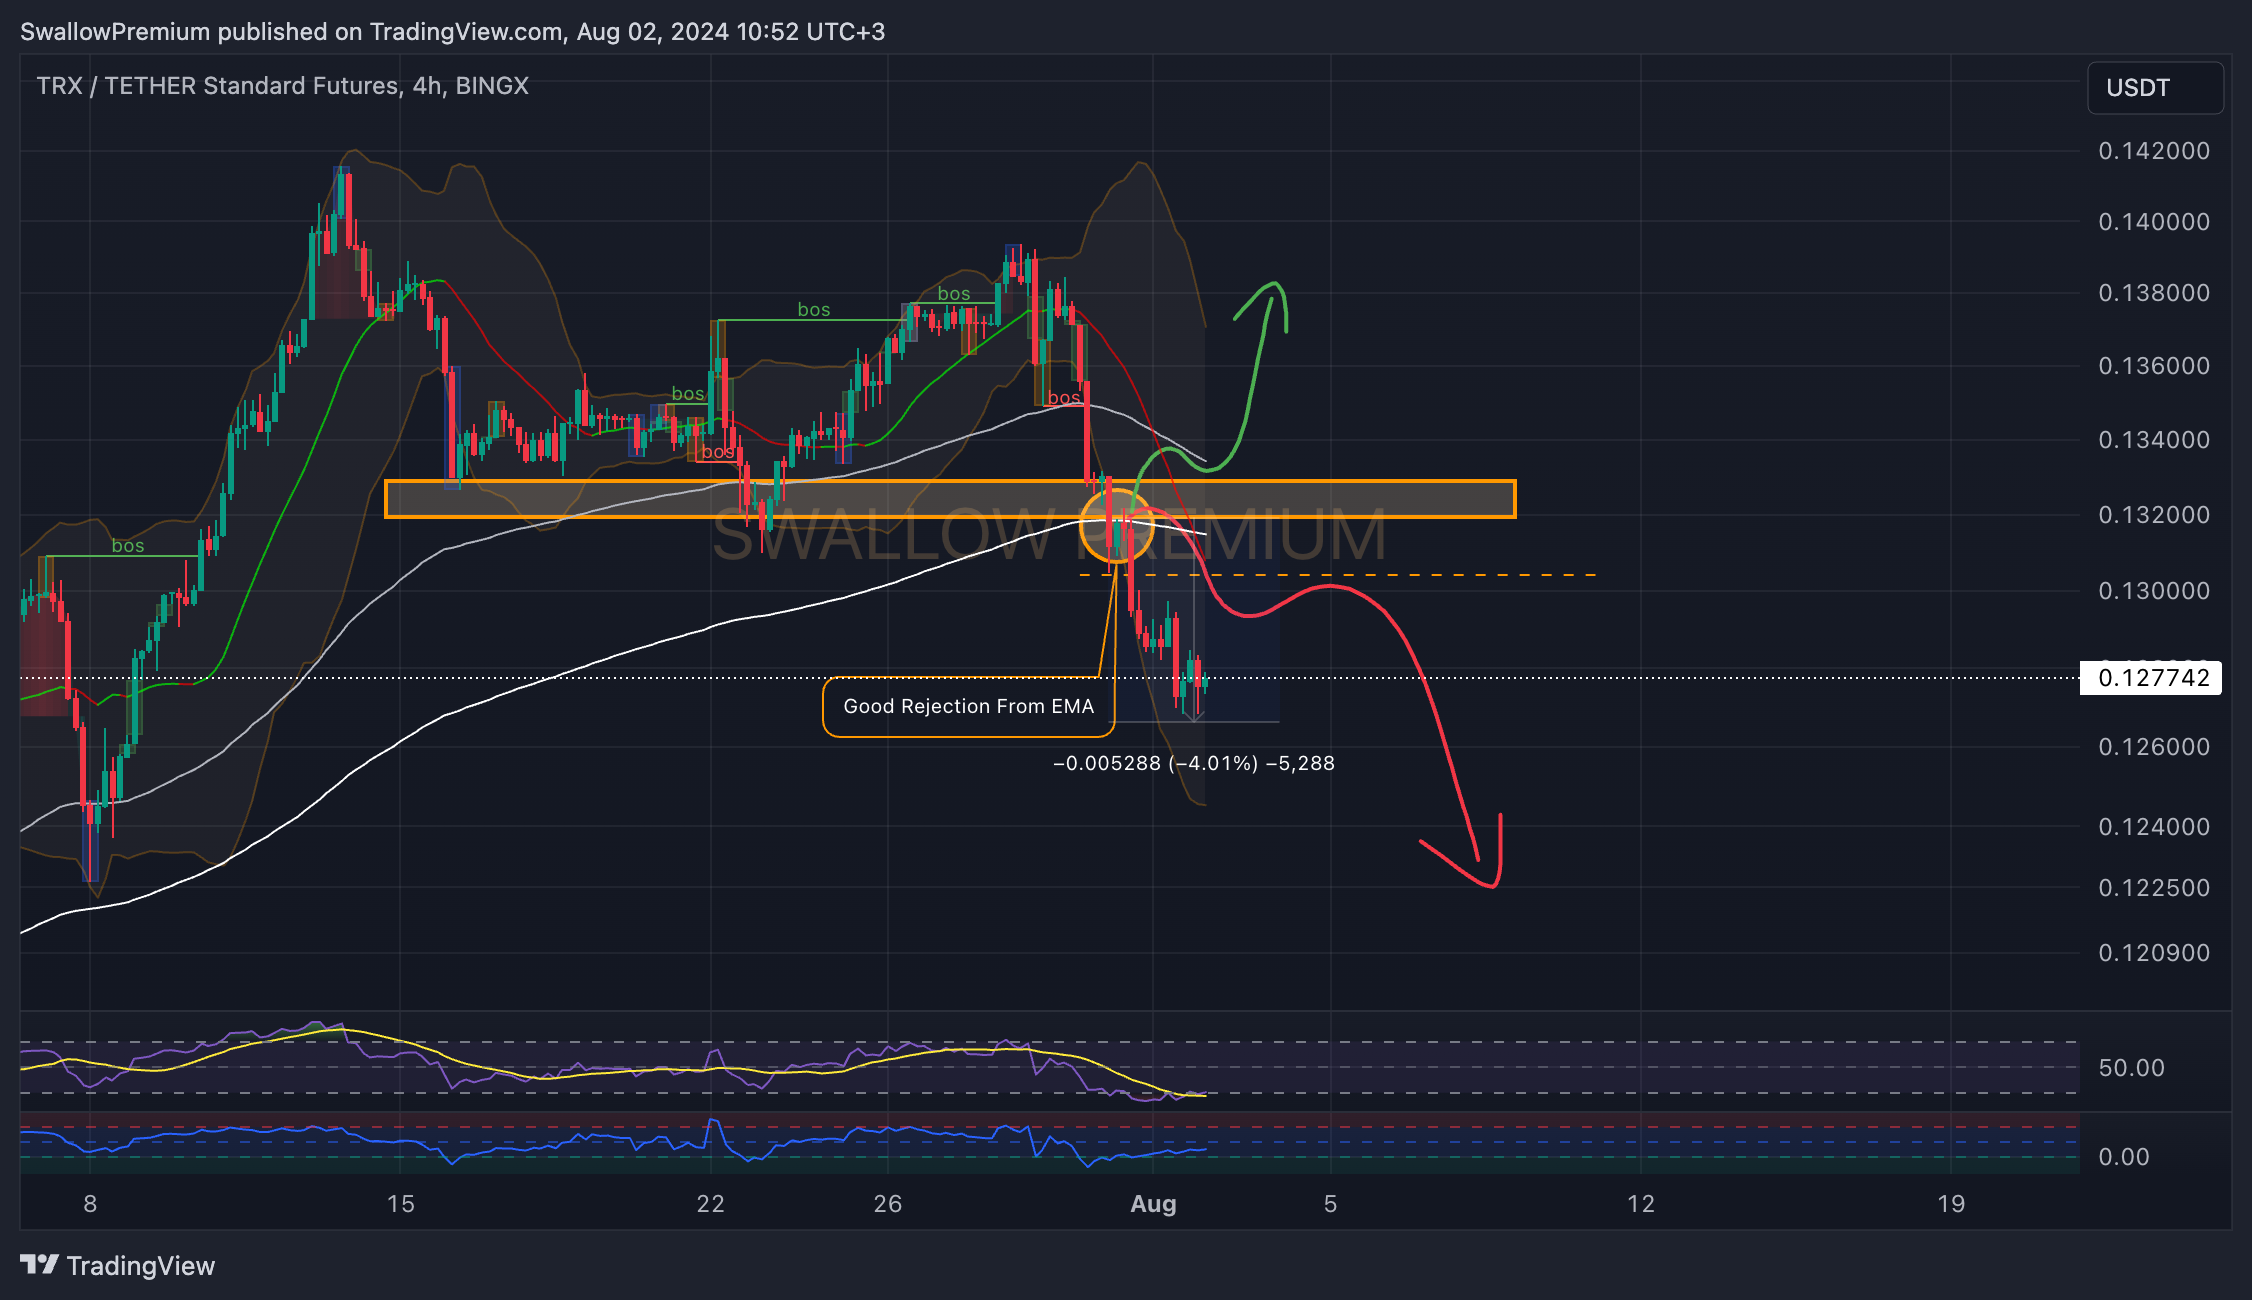Click the date label 22 on time axis
Image resolution: width=2252 pixels, height=1300 pixels.
tap(710, 1204)
